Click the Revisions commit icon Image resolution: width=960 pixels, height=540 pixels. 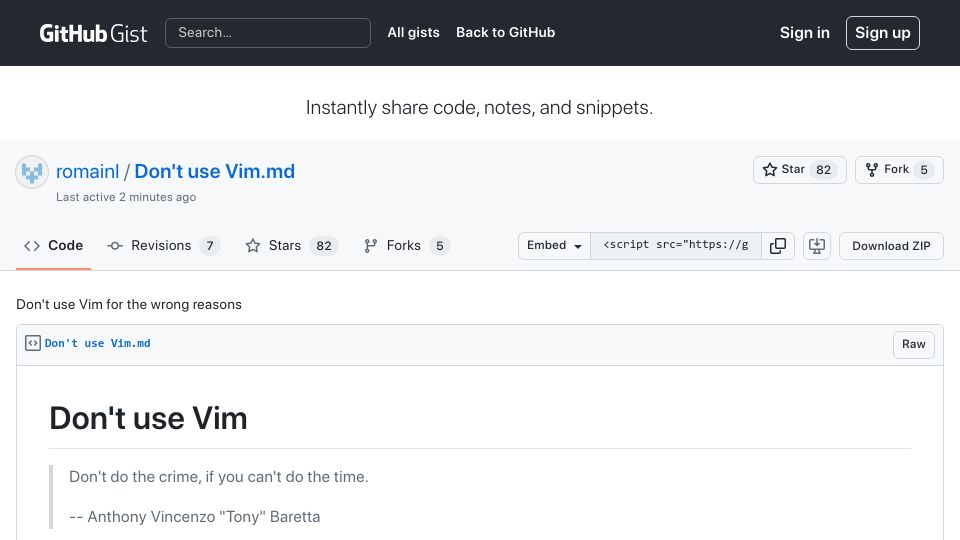[x=114, y=246]
